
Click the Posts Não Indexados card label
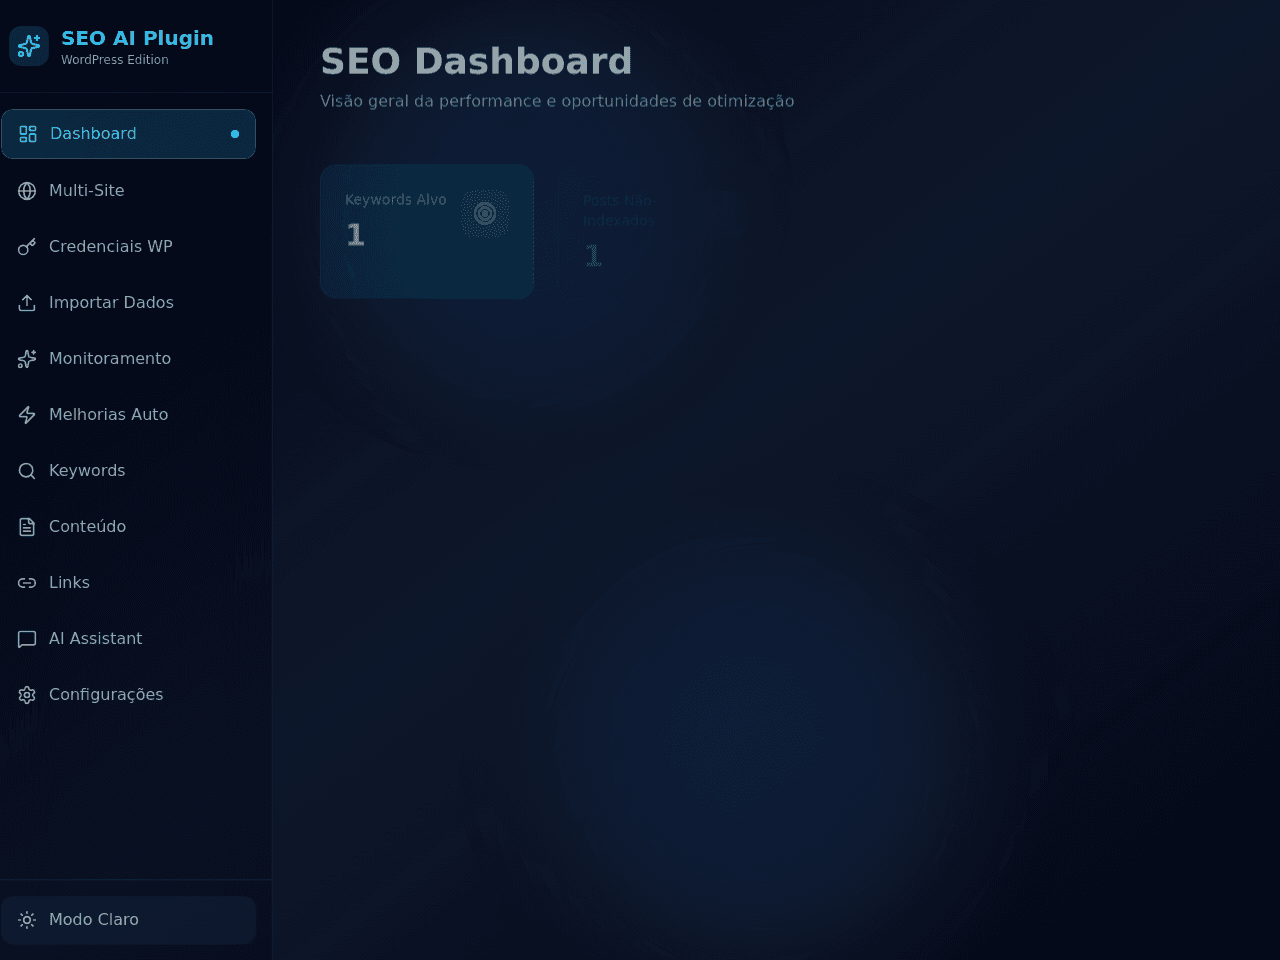click(x=619, y=211)
